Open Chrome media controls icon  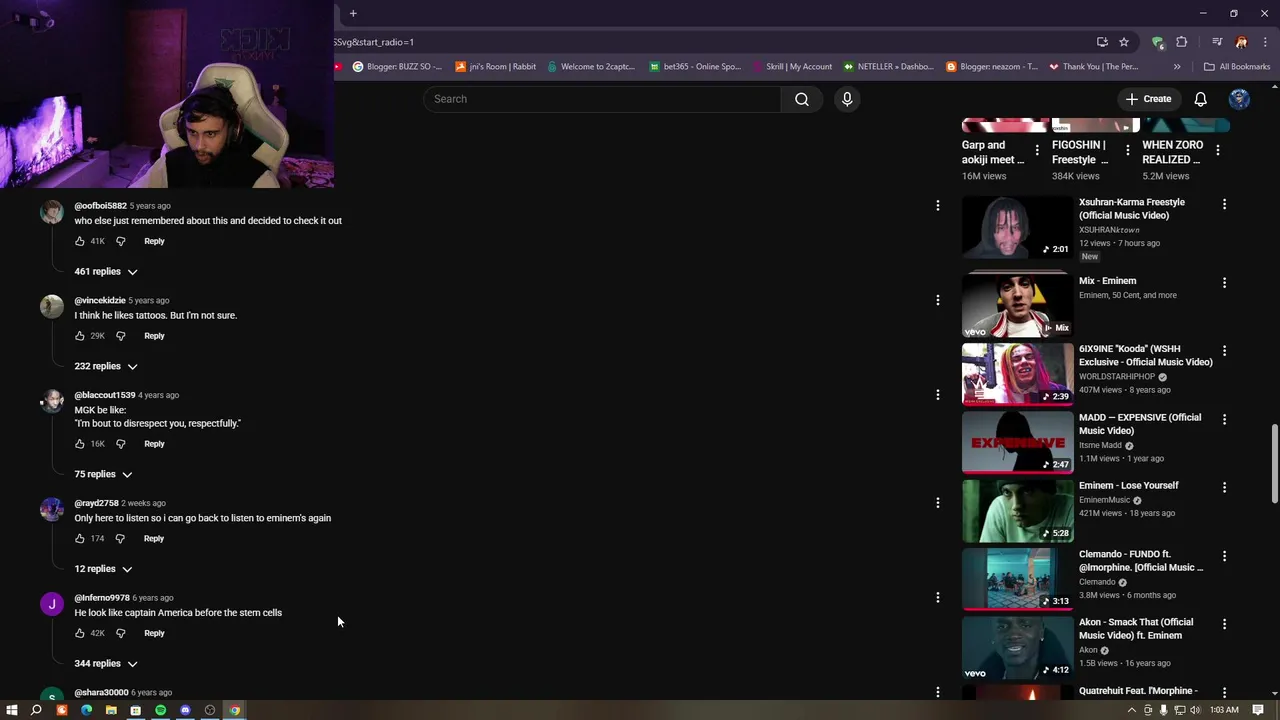(x=1217, y=42)
